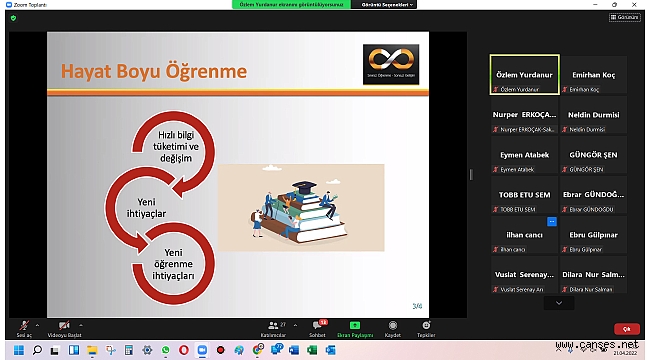Viewport: 650px width, 360px height.
Task: Click the green Ekran Paylaşımı share icon
Action: click(355, 326)
